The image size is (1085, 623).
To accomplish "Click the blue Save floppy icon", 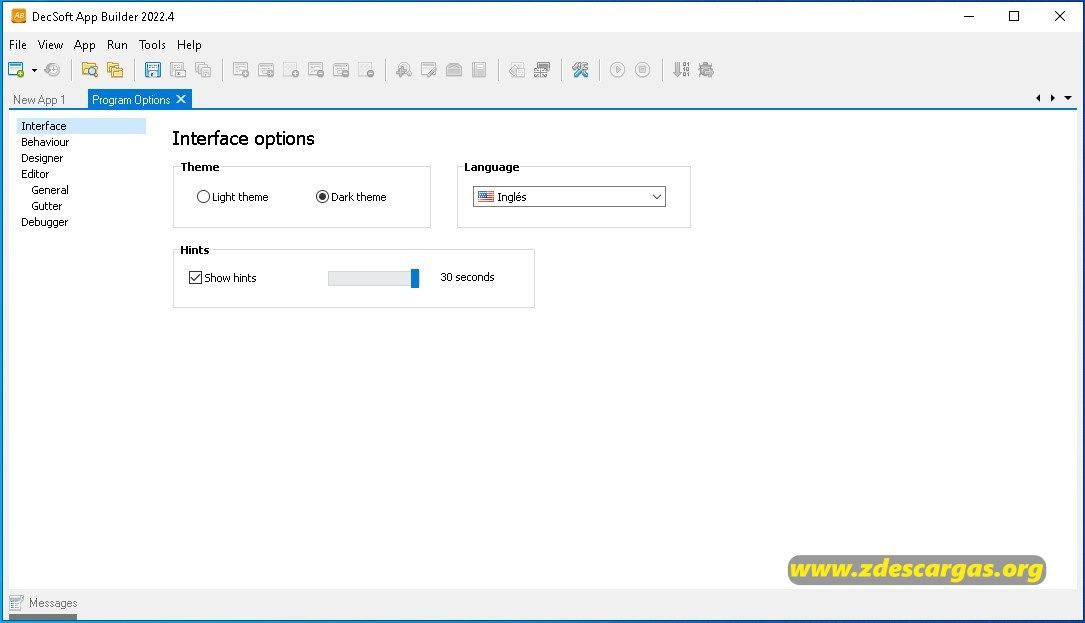I will click(152, 69).
